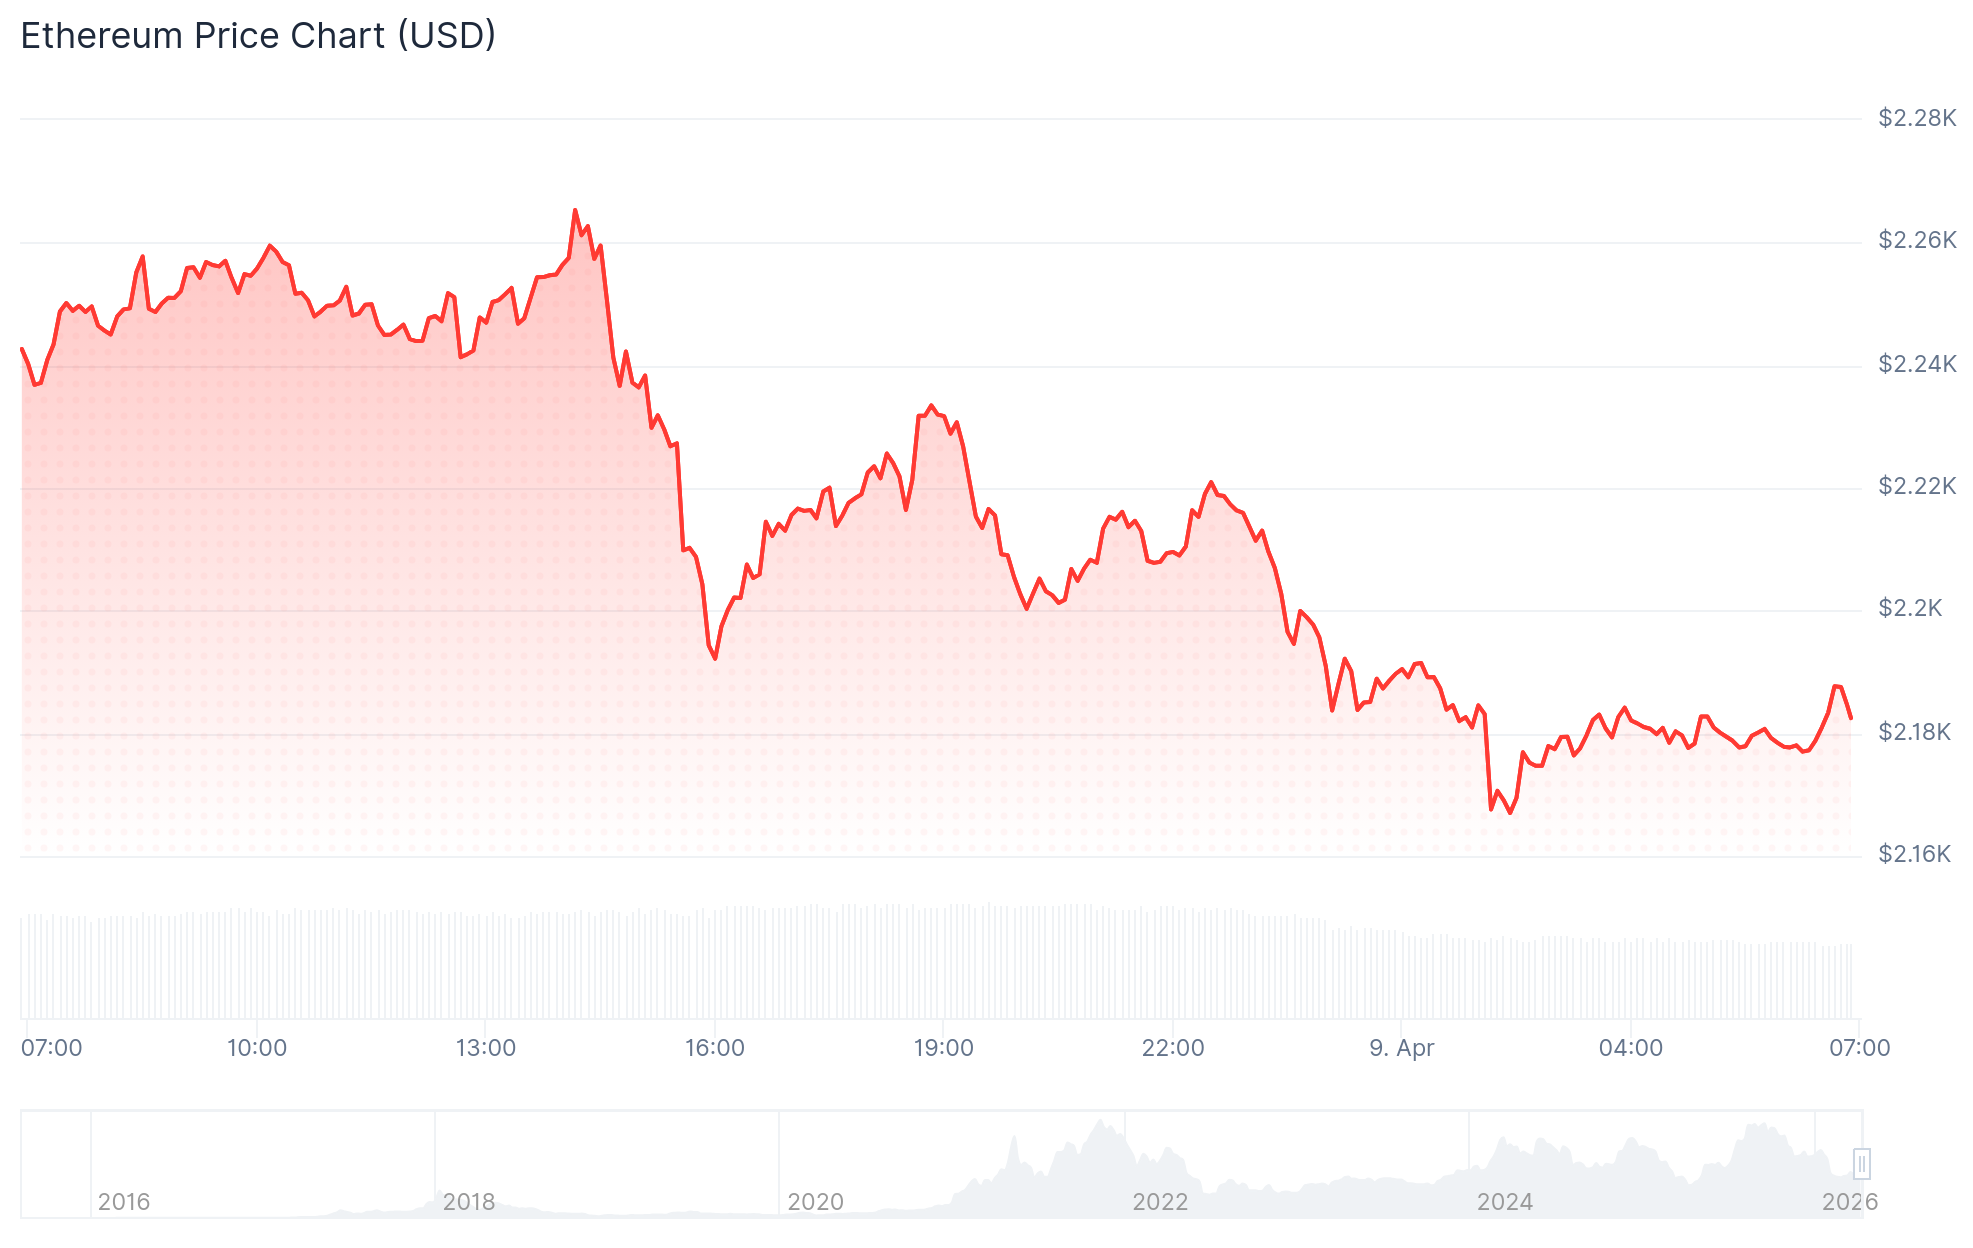Click the 16:00 time axis label

[x=715, y=1048]
